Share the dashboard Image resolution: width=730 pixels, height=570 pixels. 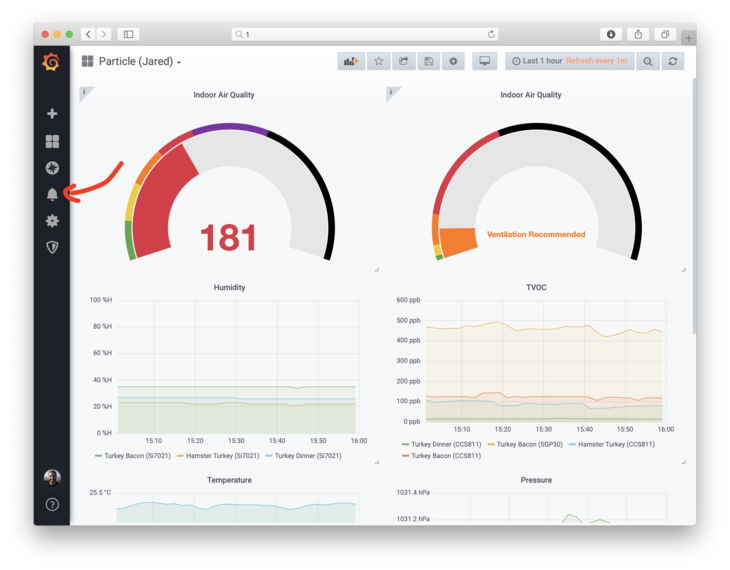pos(404,61)
